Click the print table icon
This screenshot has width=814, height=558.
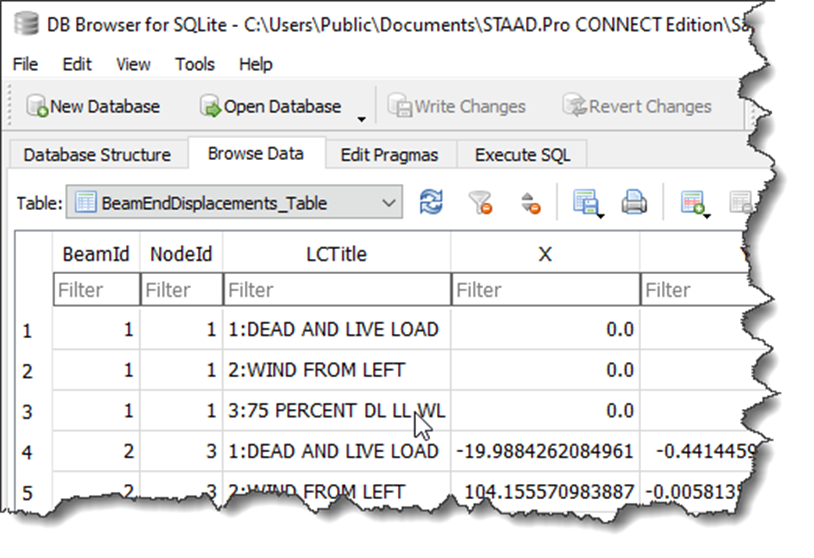(634, 202)
